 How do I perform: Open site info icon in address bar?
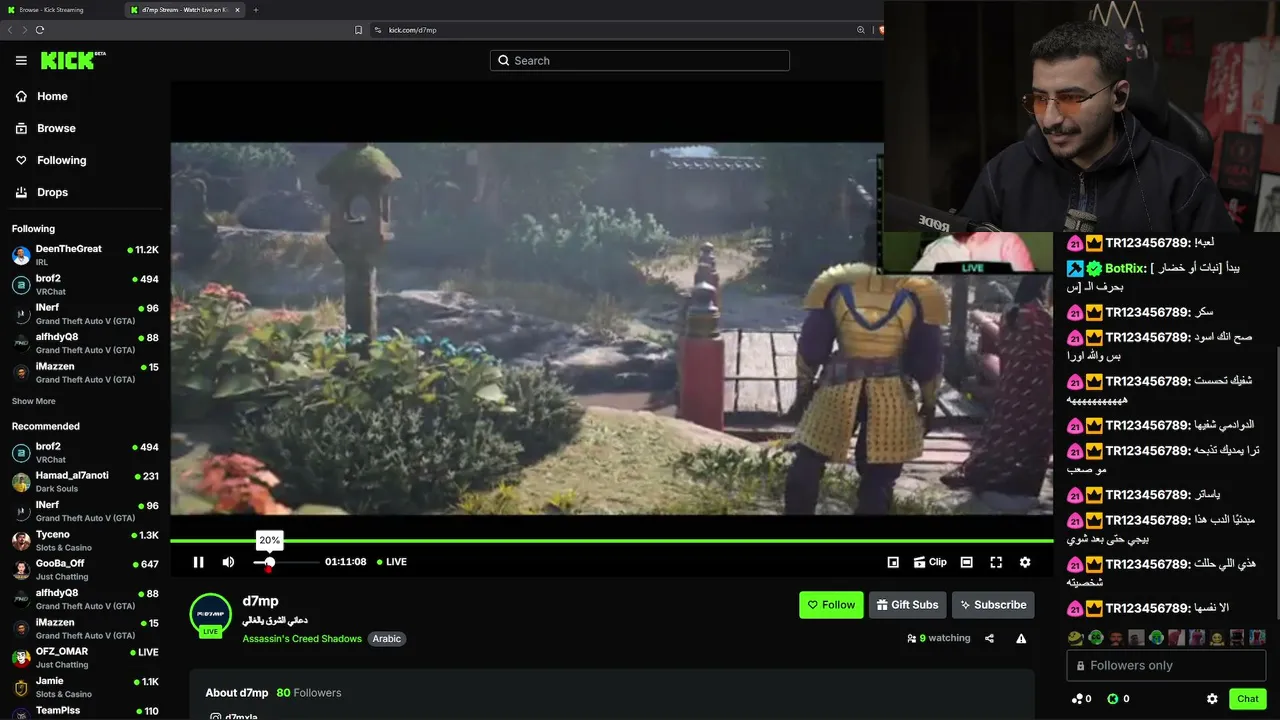[x=378, y=30]
